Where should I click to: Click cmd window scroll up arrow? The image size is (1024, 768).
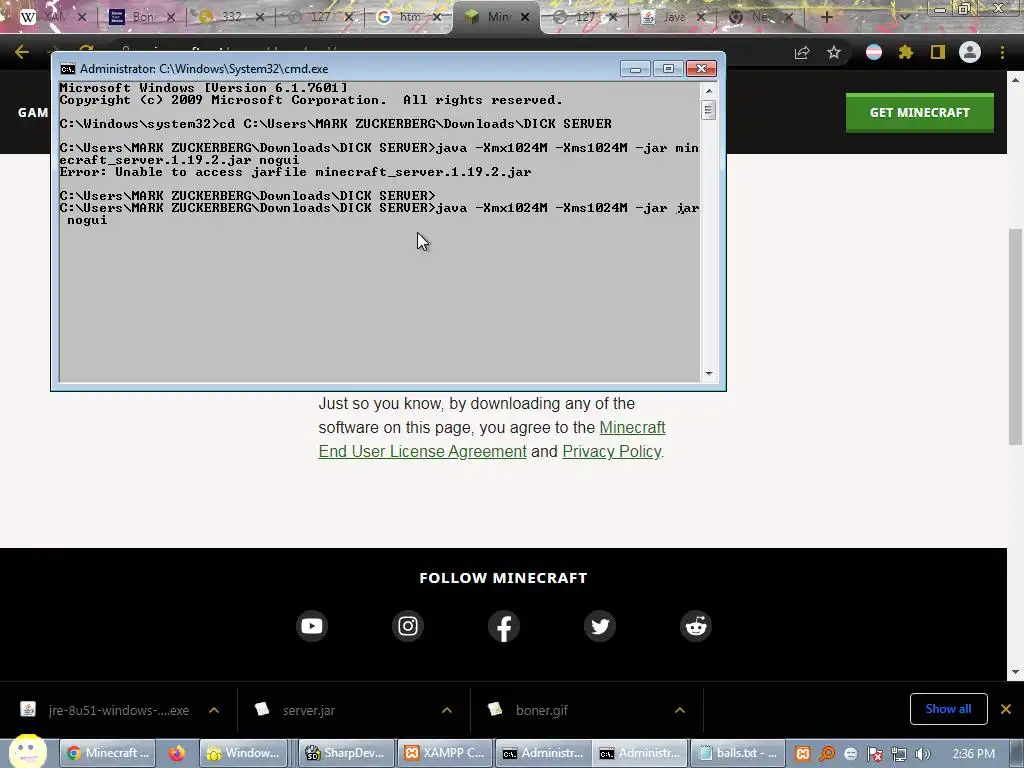point(709,90)
